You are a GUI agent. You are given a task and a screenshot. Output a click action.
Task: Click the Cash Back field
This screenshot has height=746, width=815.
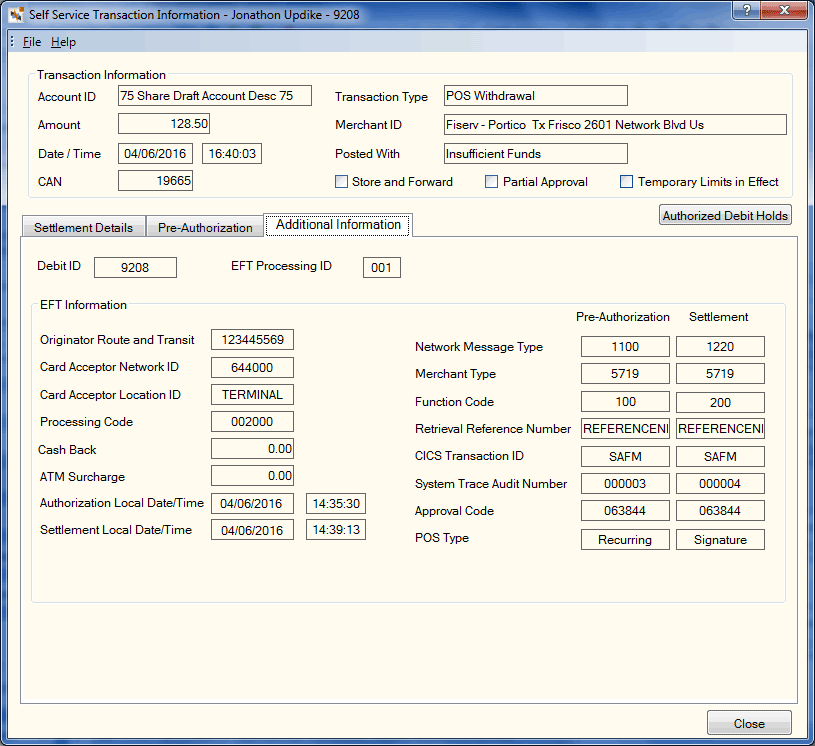coord(252,449)
